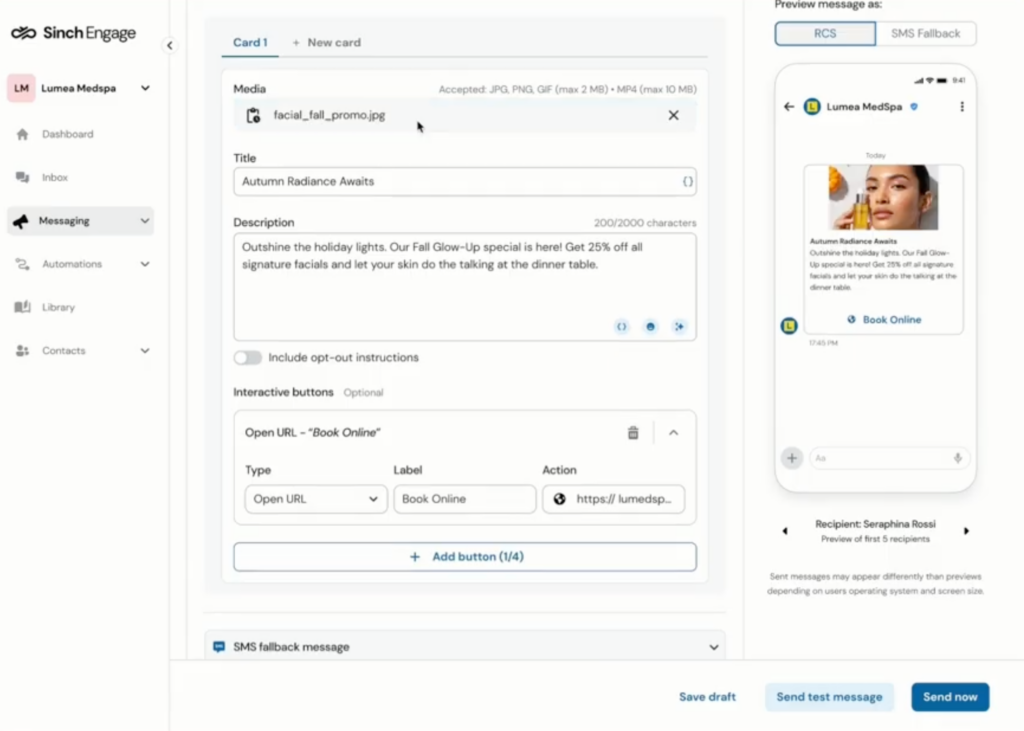Expand the Lumea Medspa account dropdown
Image resolution: width=1024 pixels, height=731 pixels.
pos(145,88)
